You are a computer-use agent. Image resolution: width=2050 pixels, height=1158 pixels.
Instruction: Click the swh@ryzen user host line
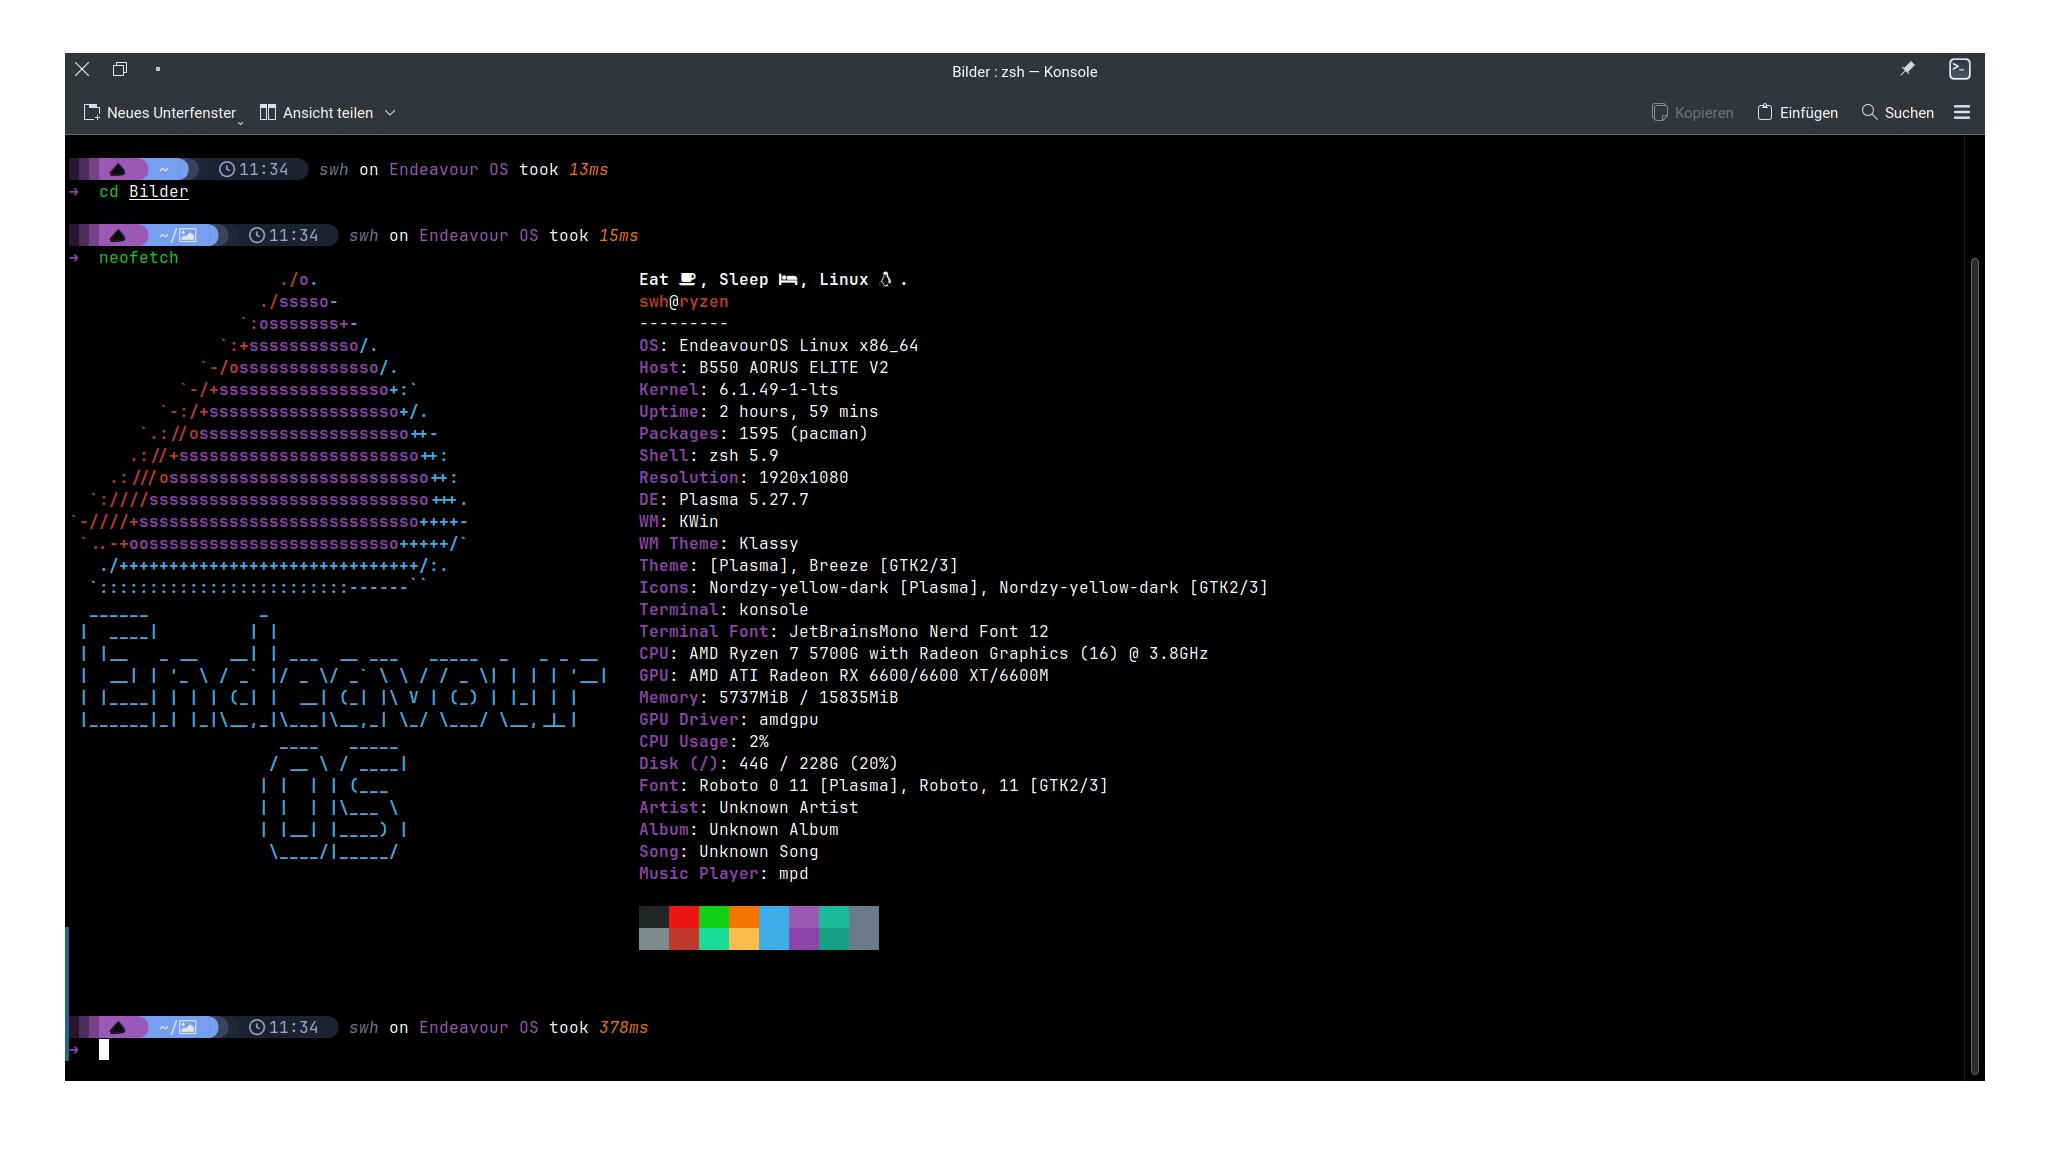(684, 302)
